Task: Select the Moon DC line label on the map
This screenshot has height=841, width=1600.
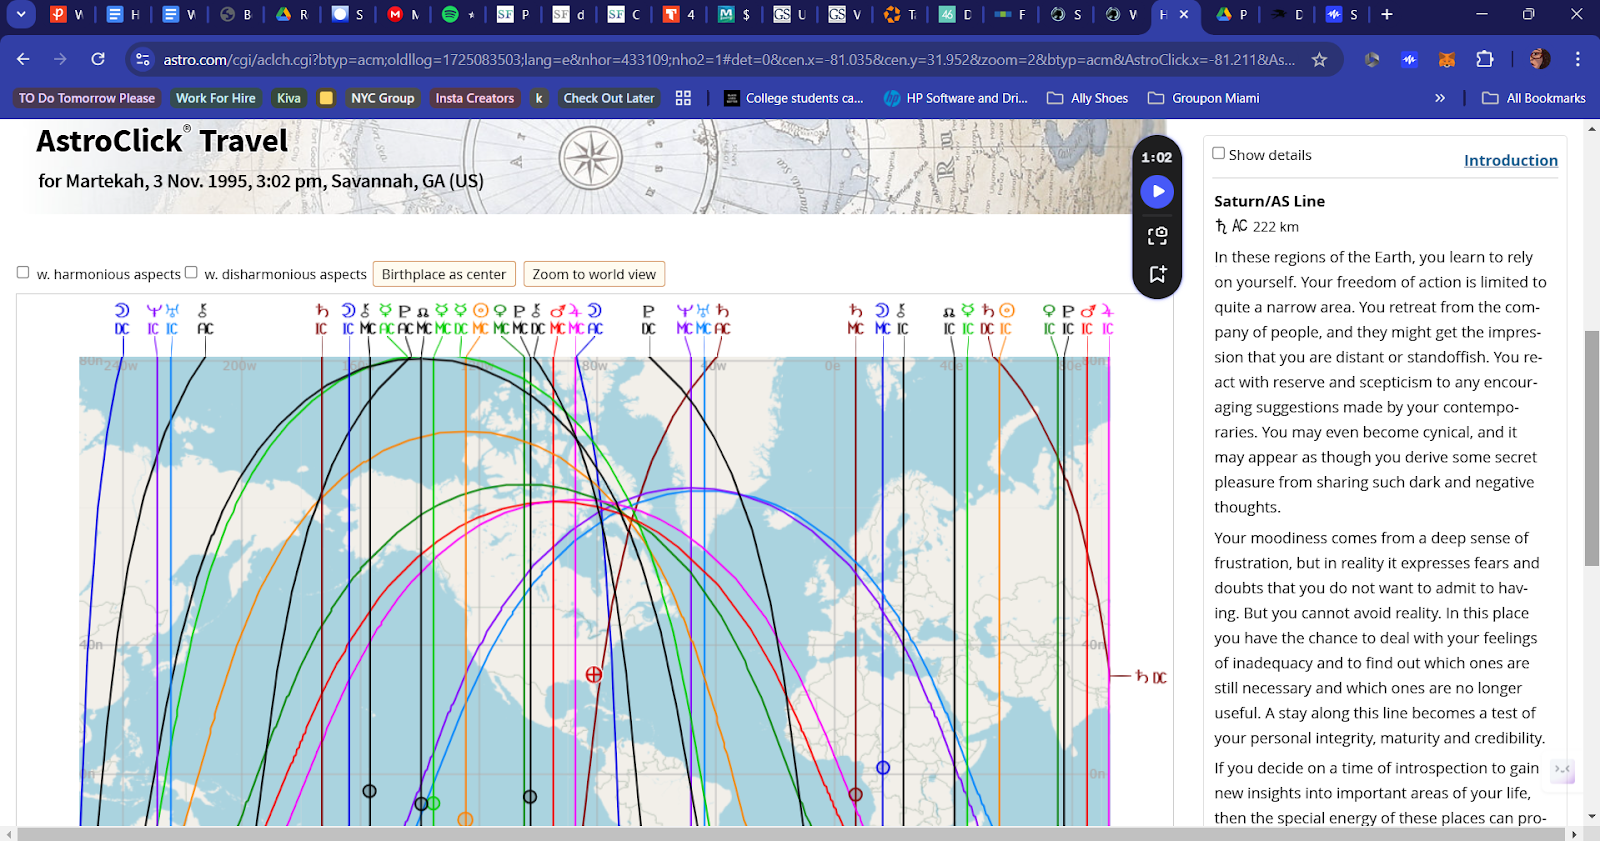Action: point(122,319)
